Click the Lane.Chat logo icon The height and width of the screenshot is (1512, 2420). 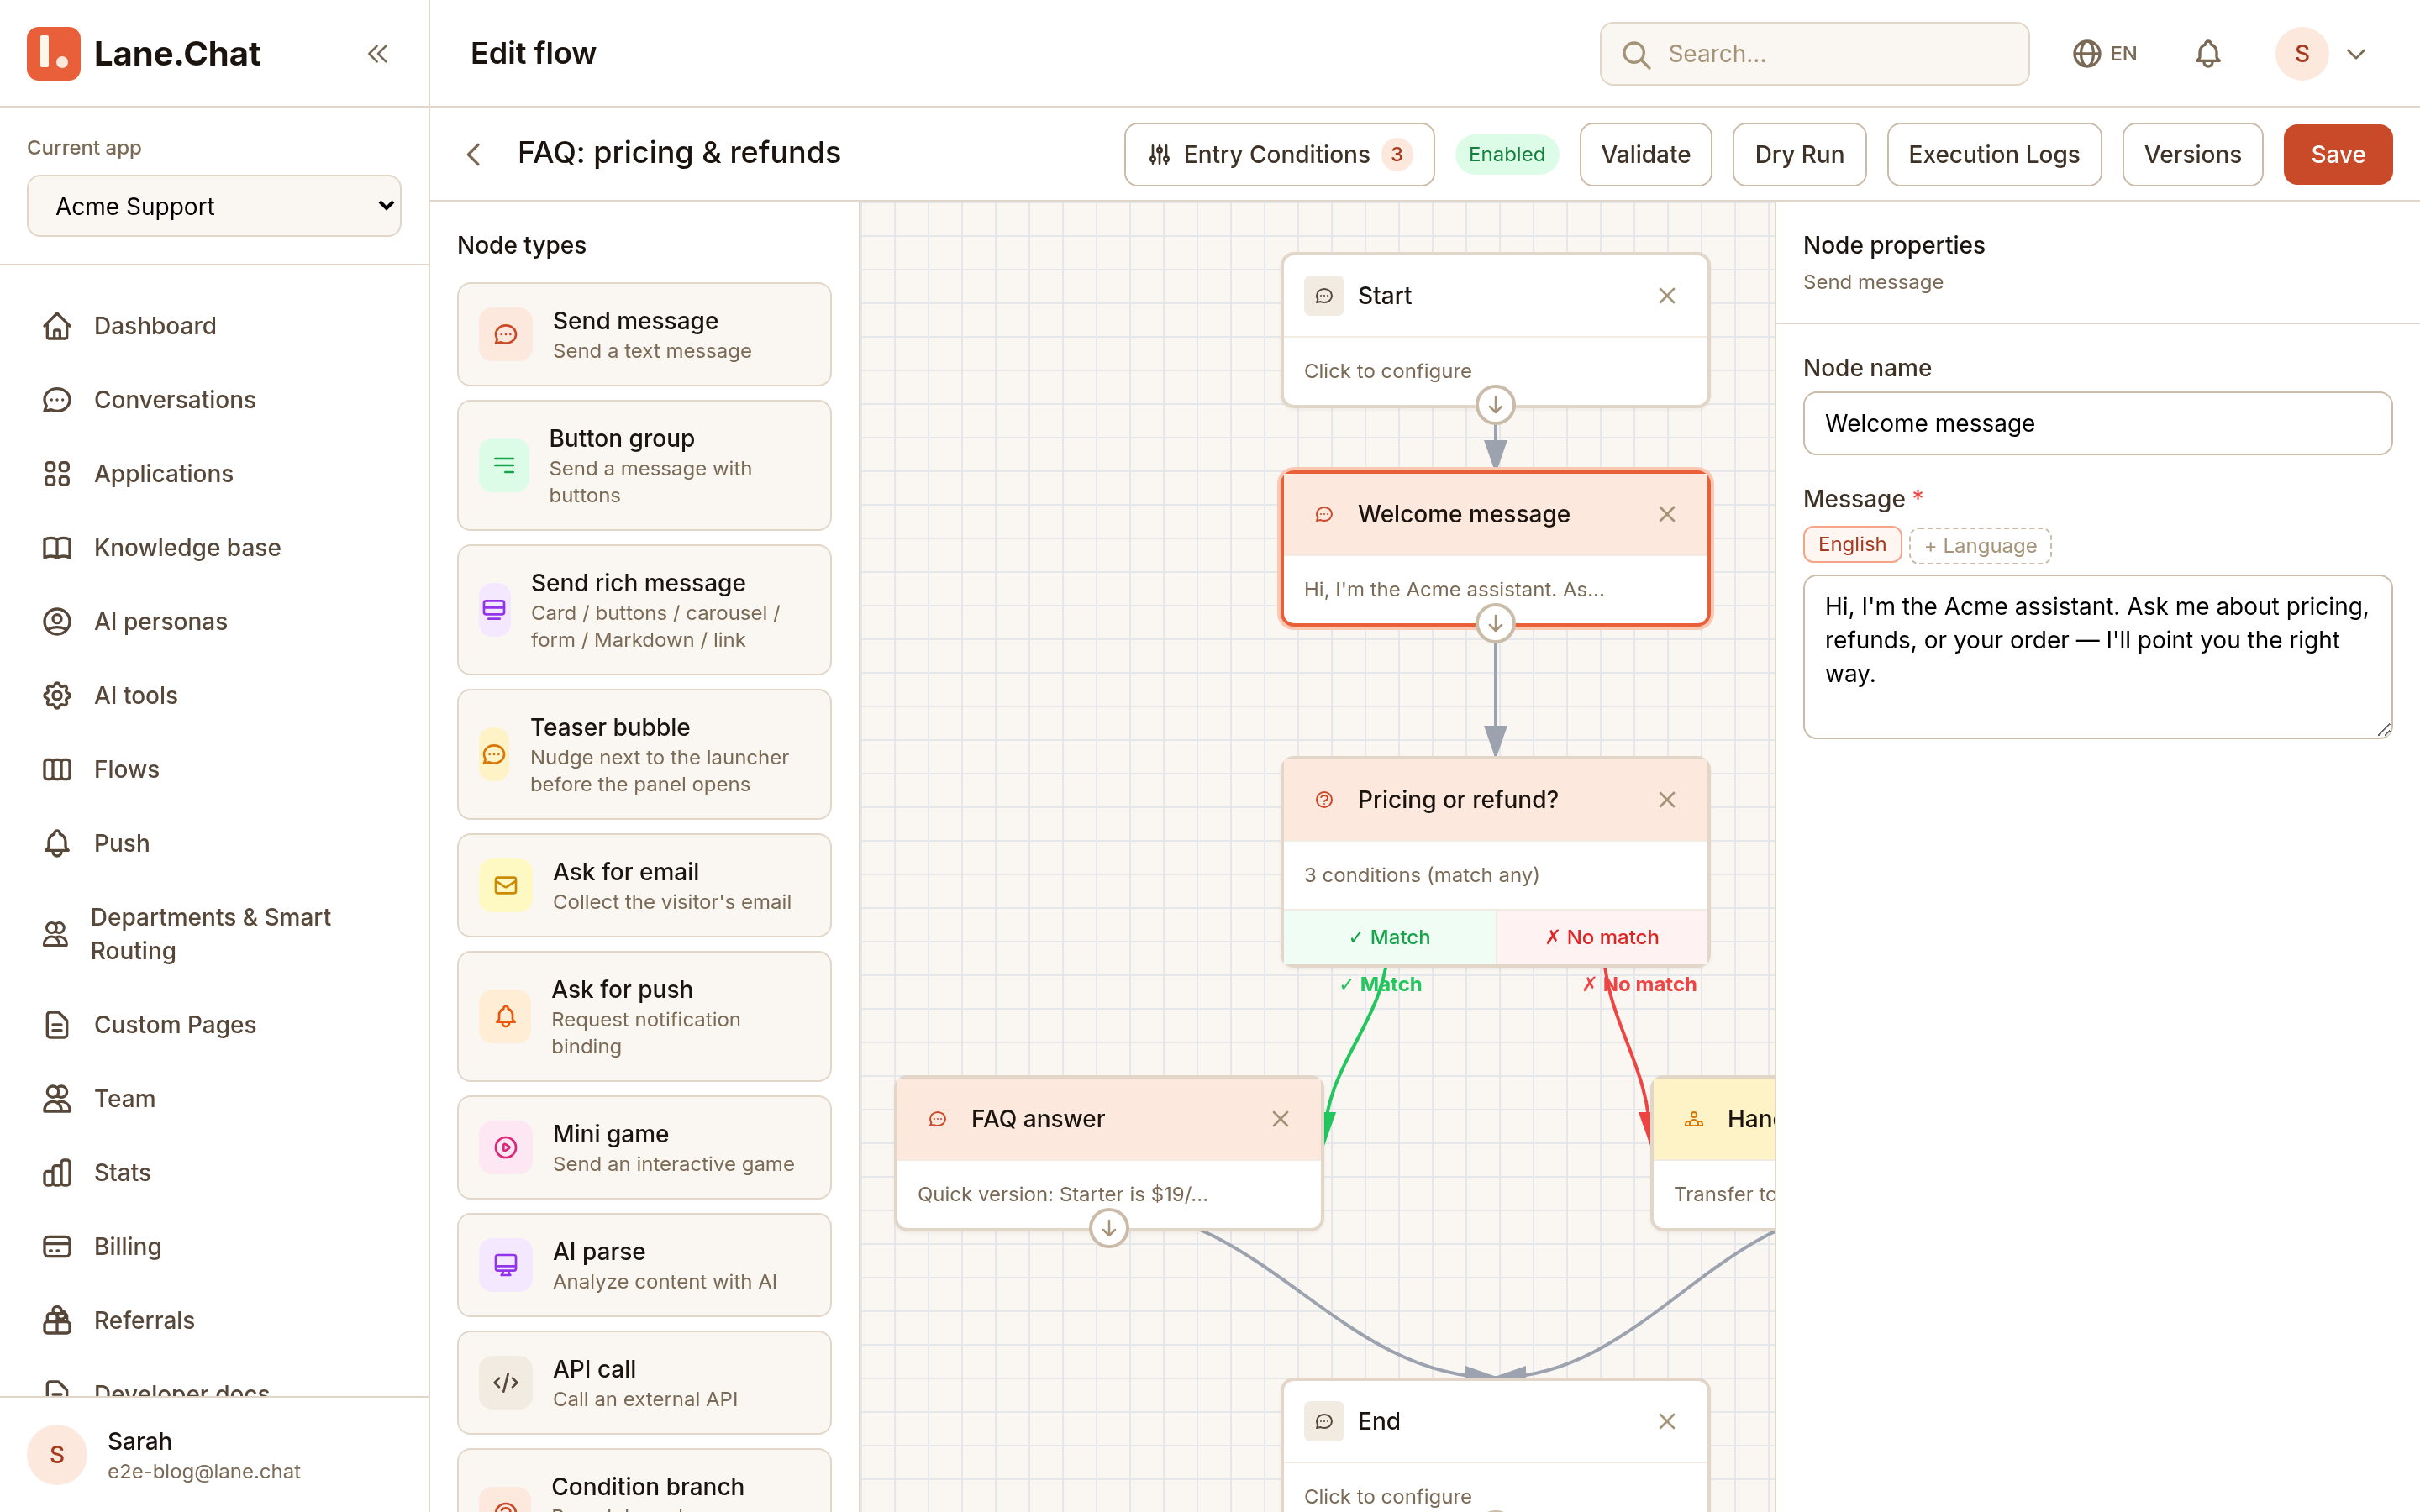click(54, 54)
